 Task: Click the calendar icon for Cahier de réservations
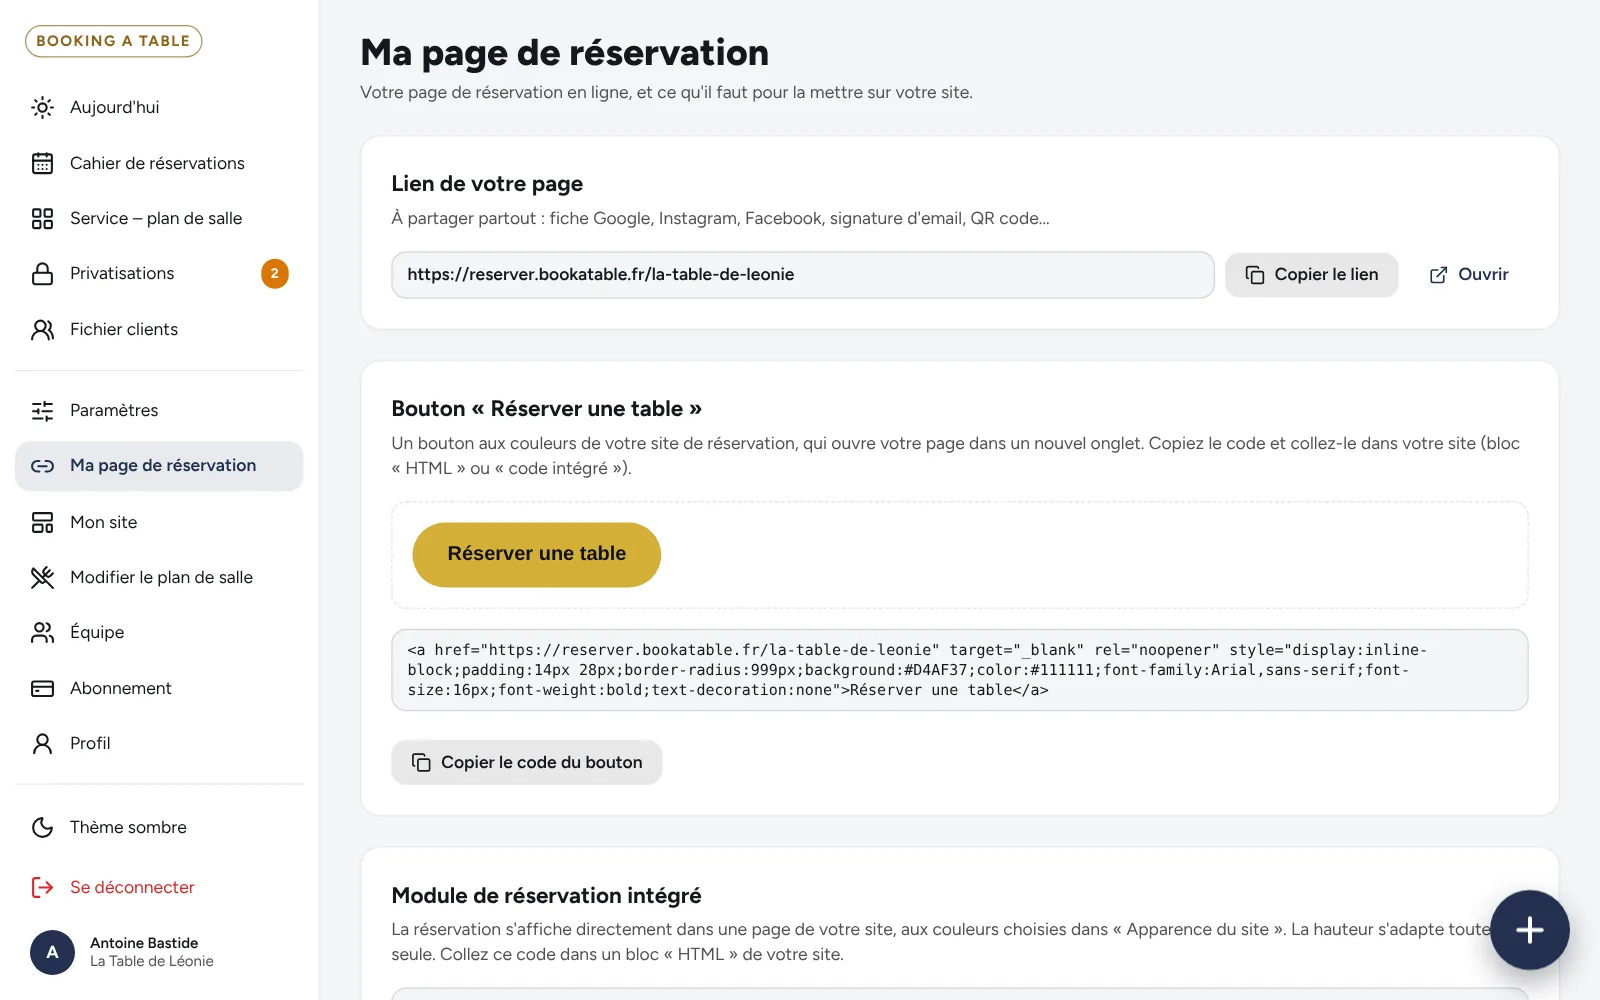coord(42,163)
